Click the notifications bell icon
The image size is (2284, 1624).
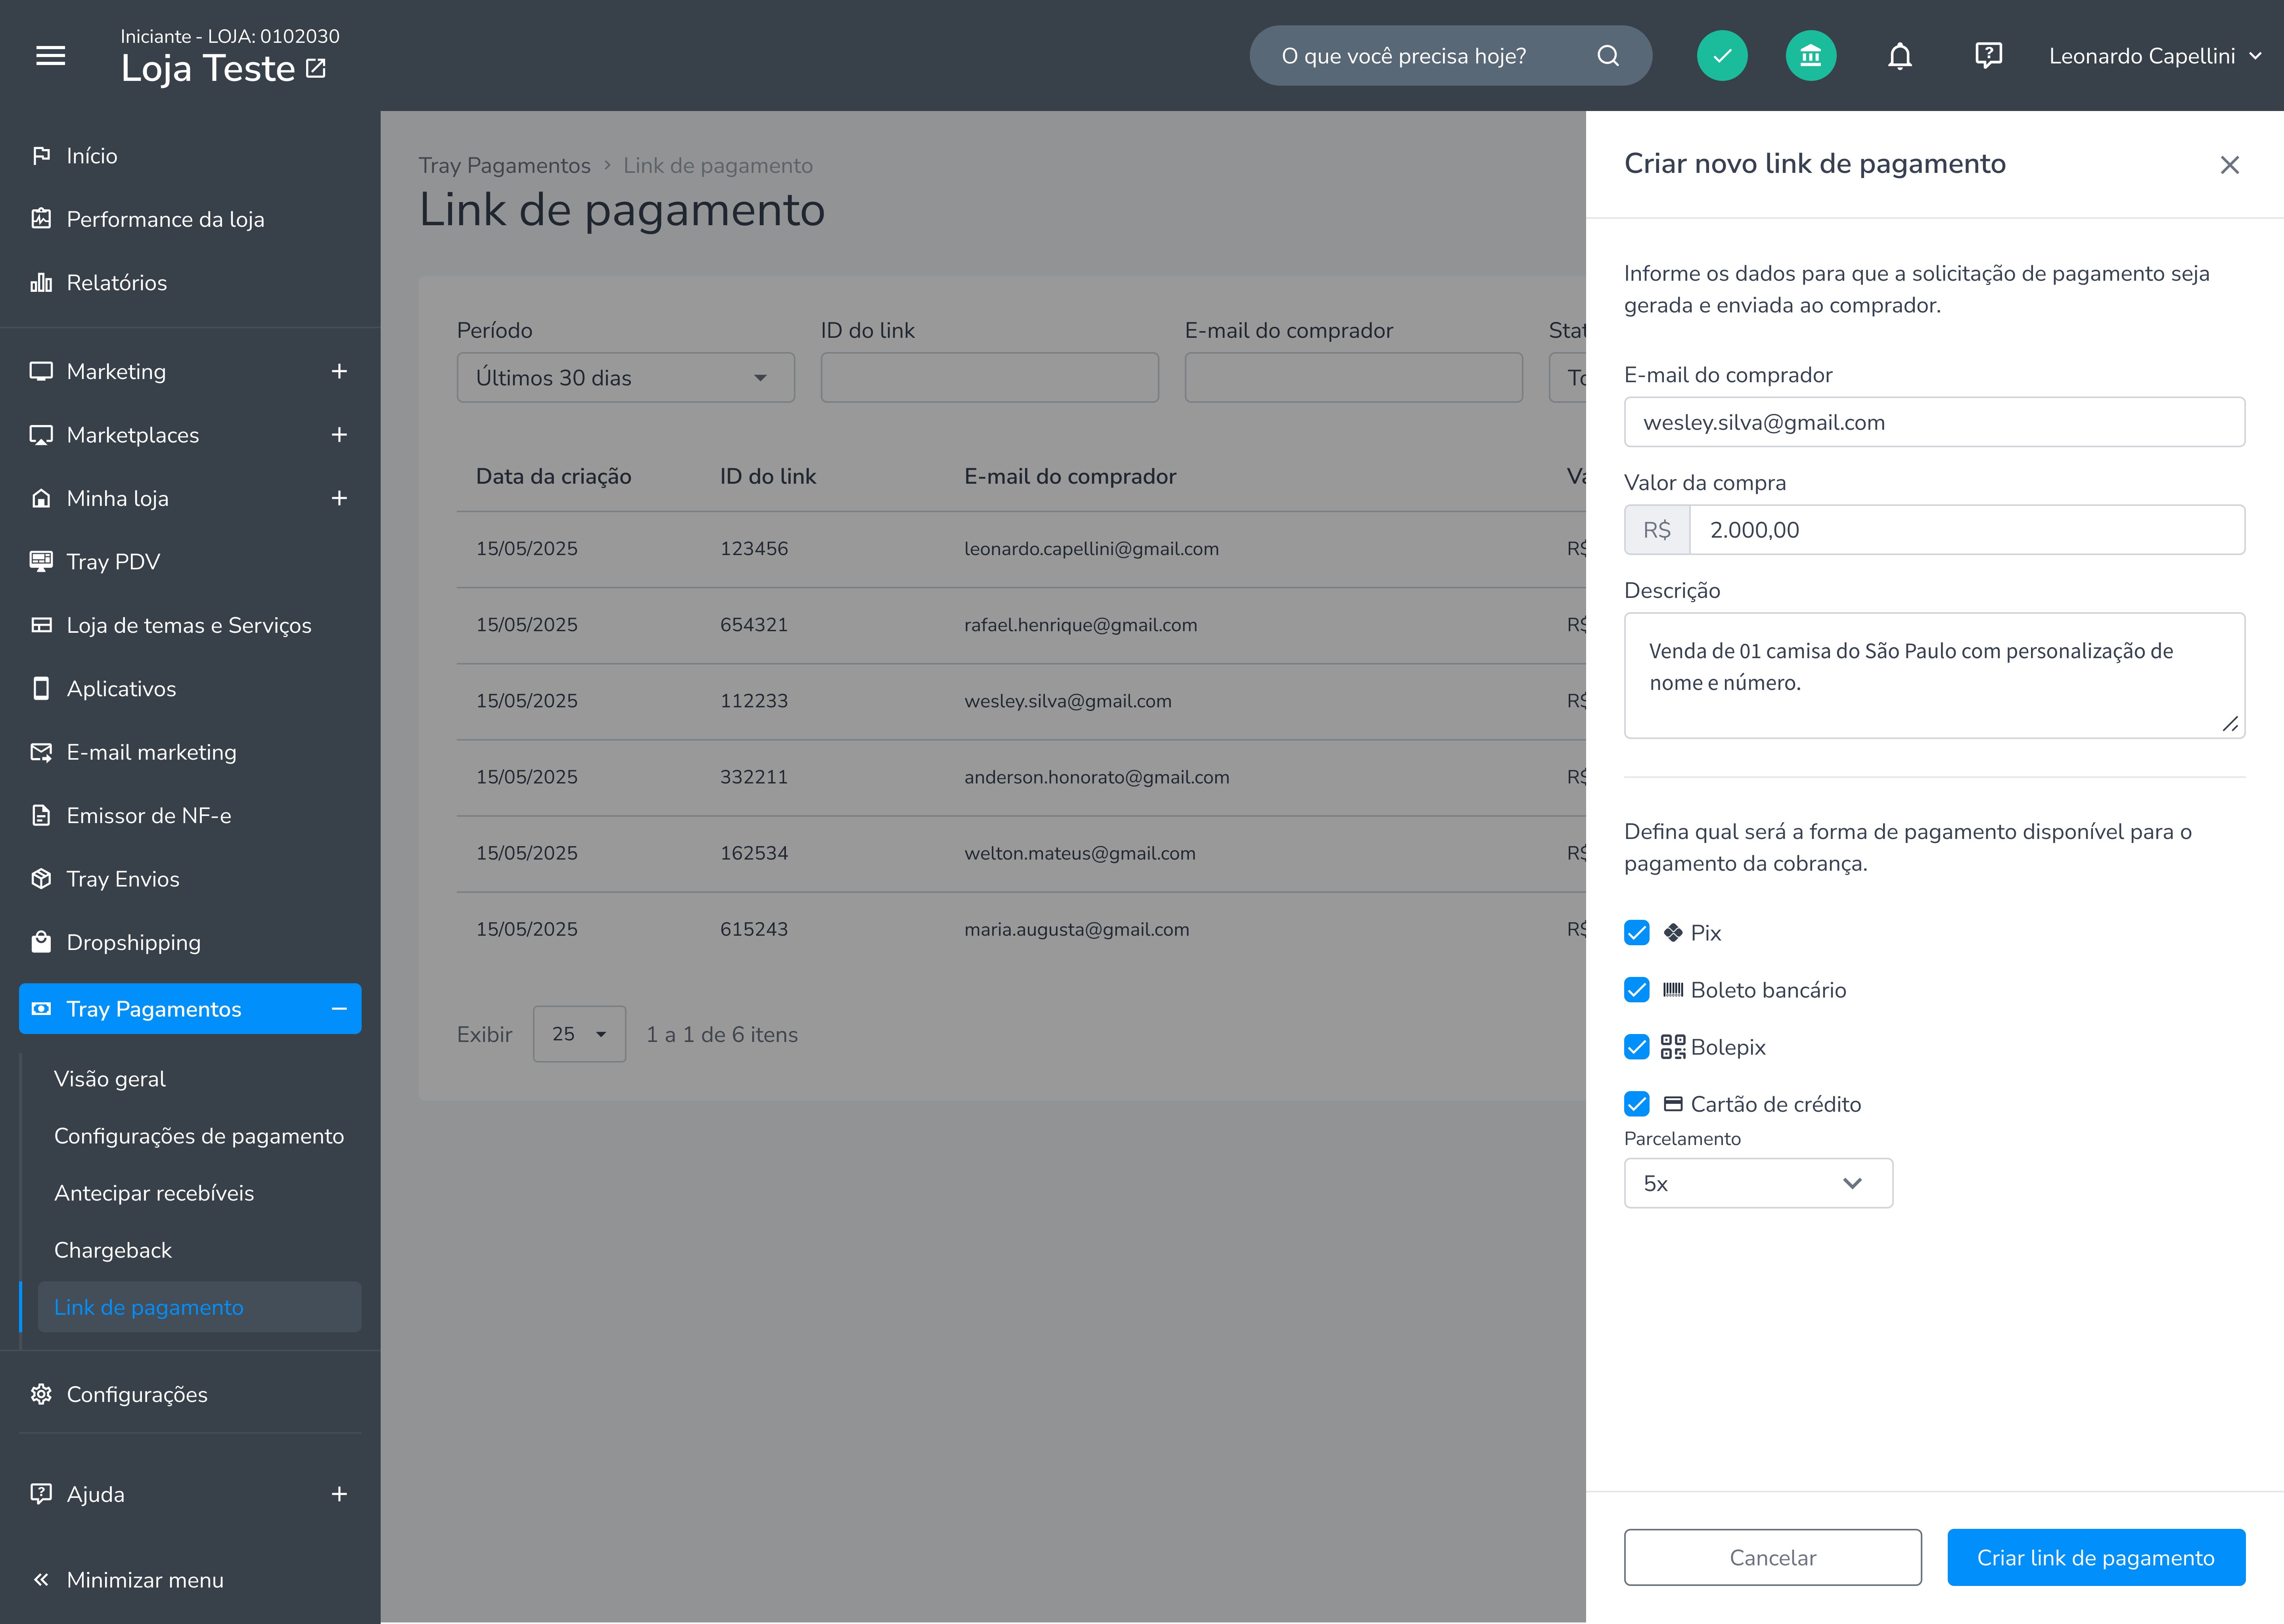click(1899, 56)
